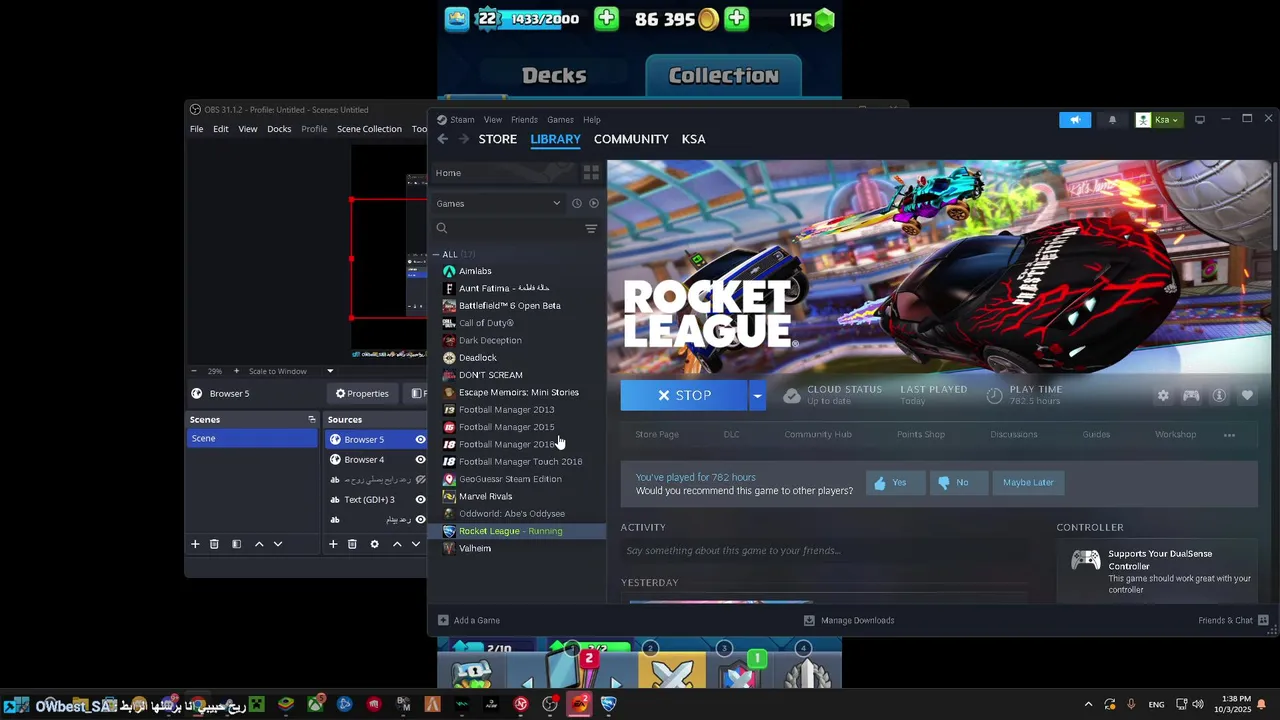Toggle visibility of last OBS text source
Image resolution: width=1280 pixels, height=720 pixels.
click(x=420, y=520)
